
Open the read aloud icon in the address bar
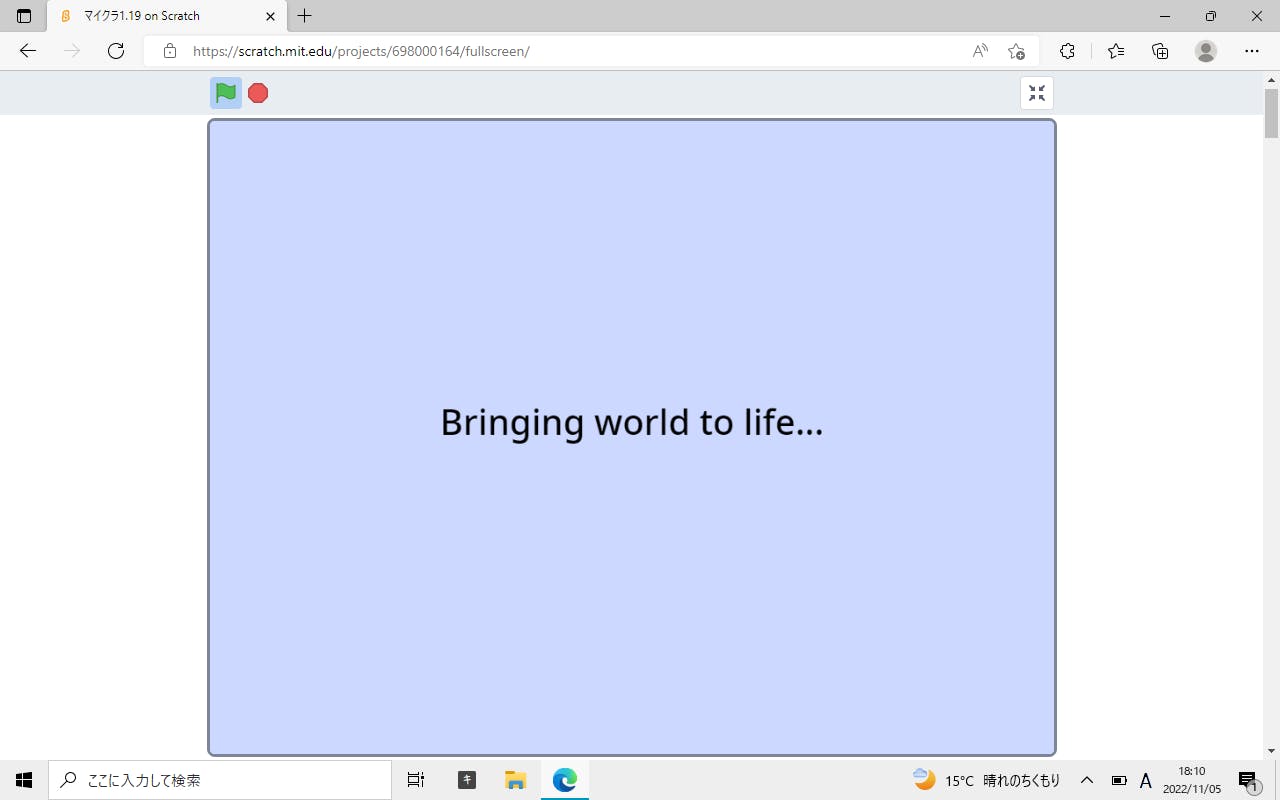[980, 51]
